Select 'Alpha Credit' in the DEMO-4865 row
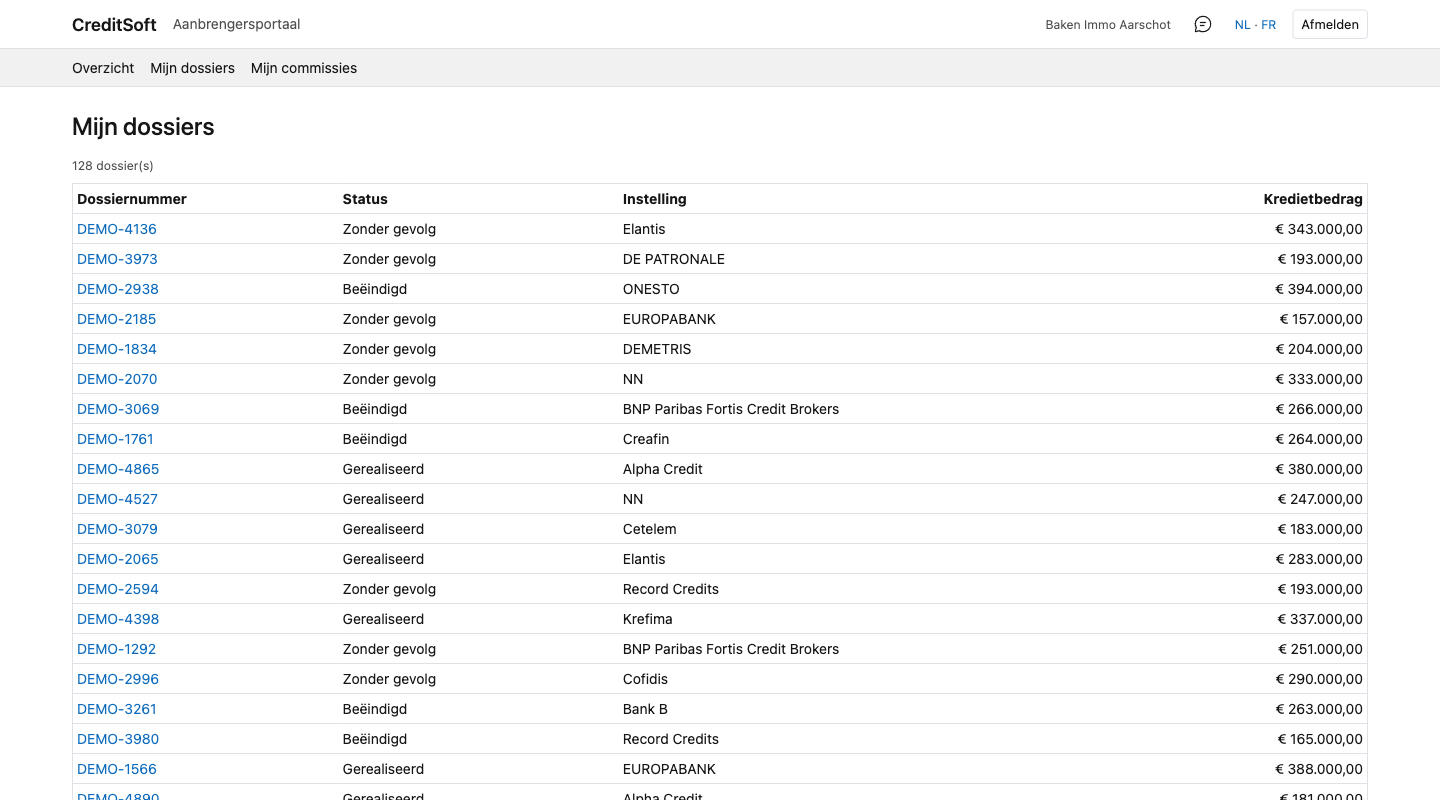Screen dimensions: 1440x800 (663, 469)
